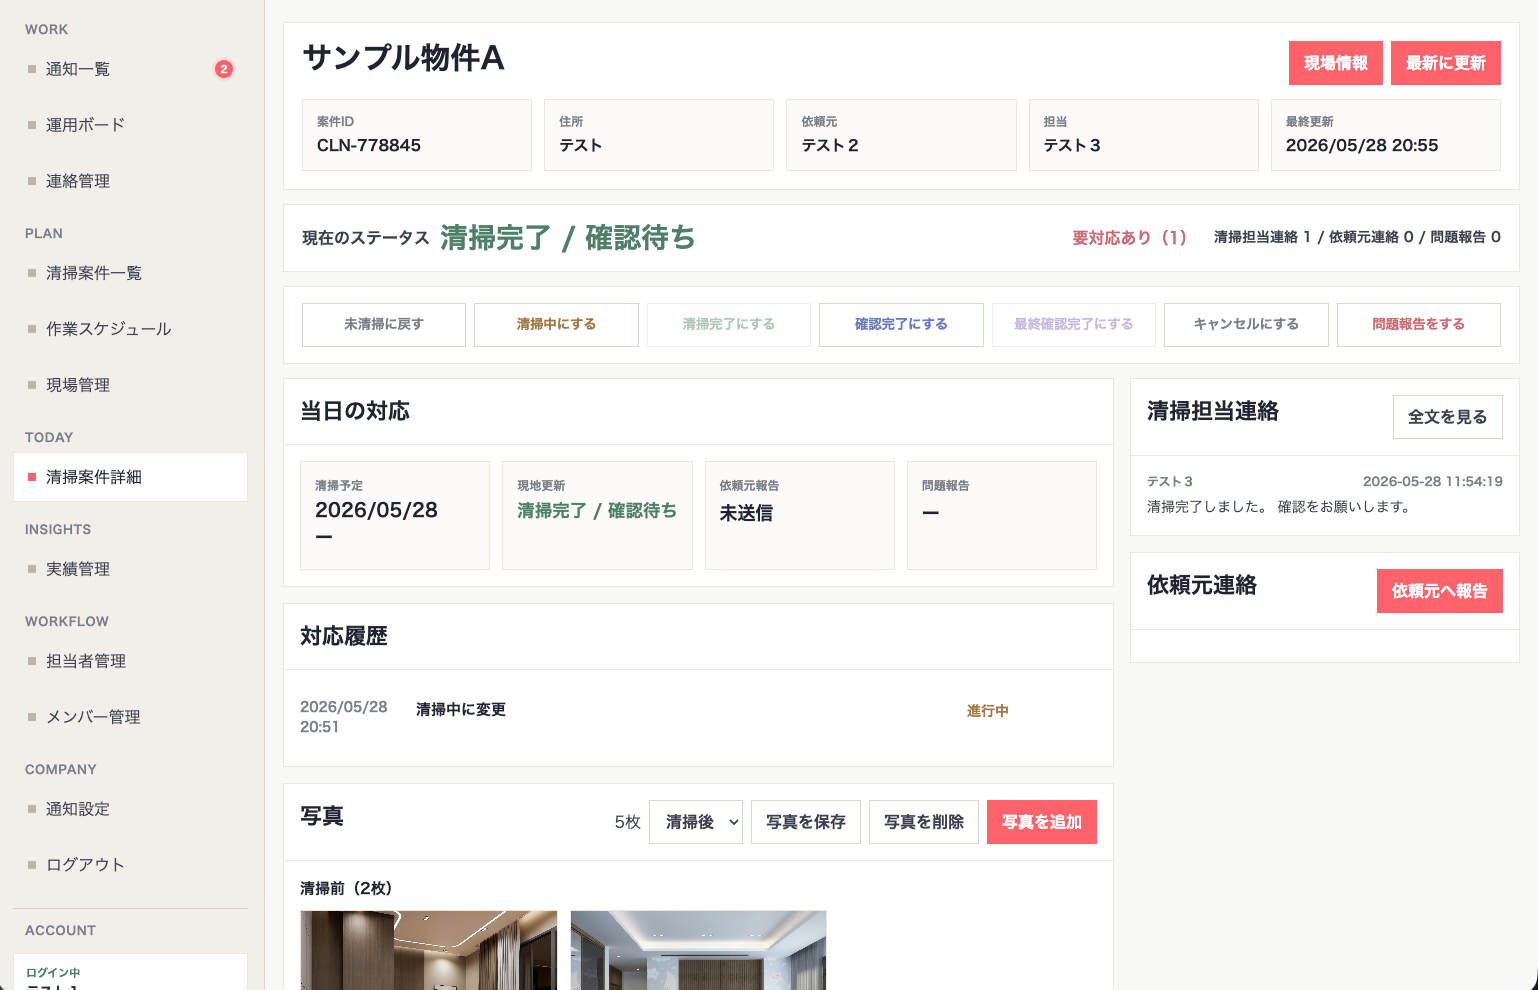Click the 最終更新 value 2026/05/28 20:55
Viewport: 1538px width, 990px height.
tap(1362, 145)
